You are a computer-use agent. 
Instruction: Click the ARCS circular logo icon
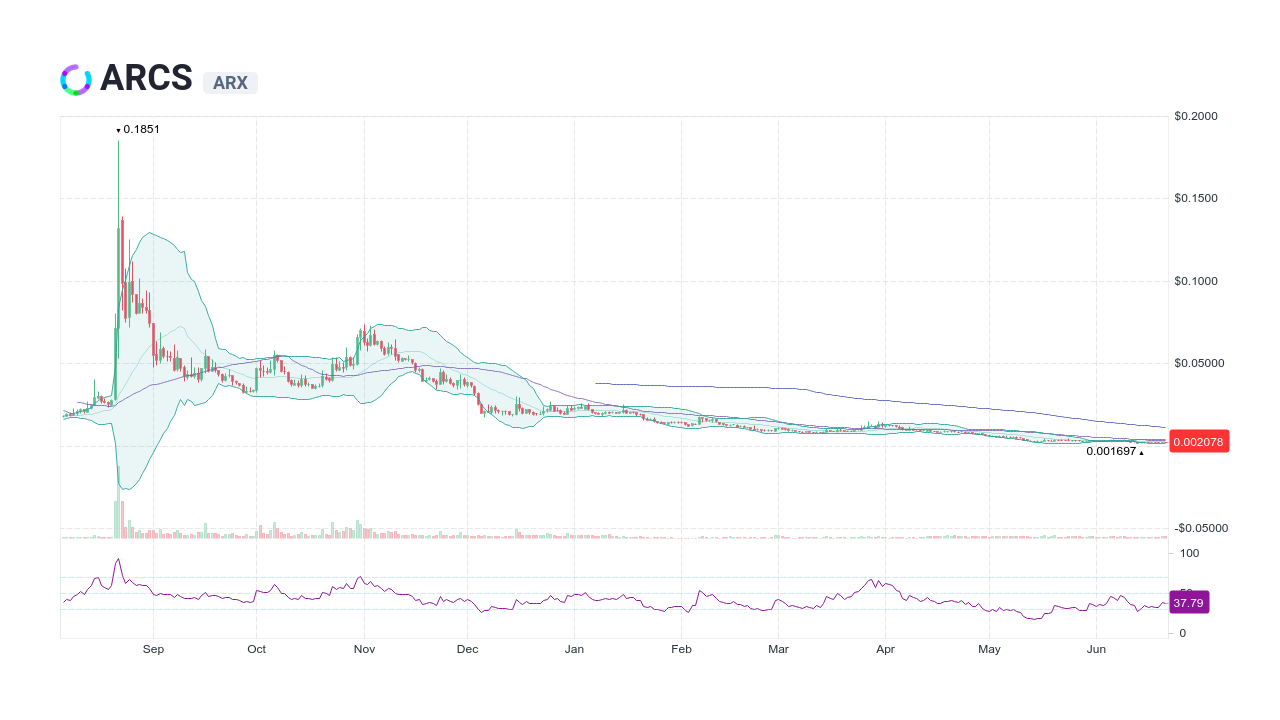coord(75,78)
